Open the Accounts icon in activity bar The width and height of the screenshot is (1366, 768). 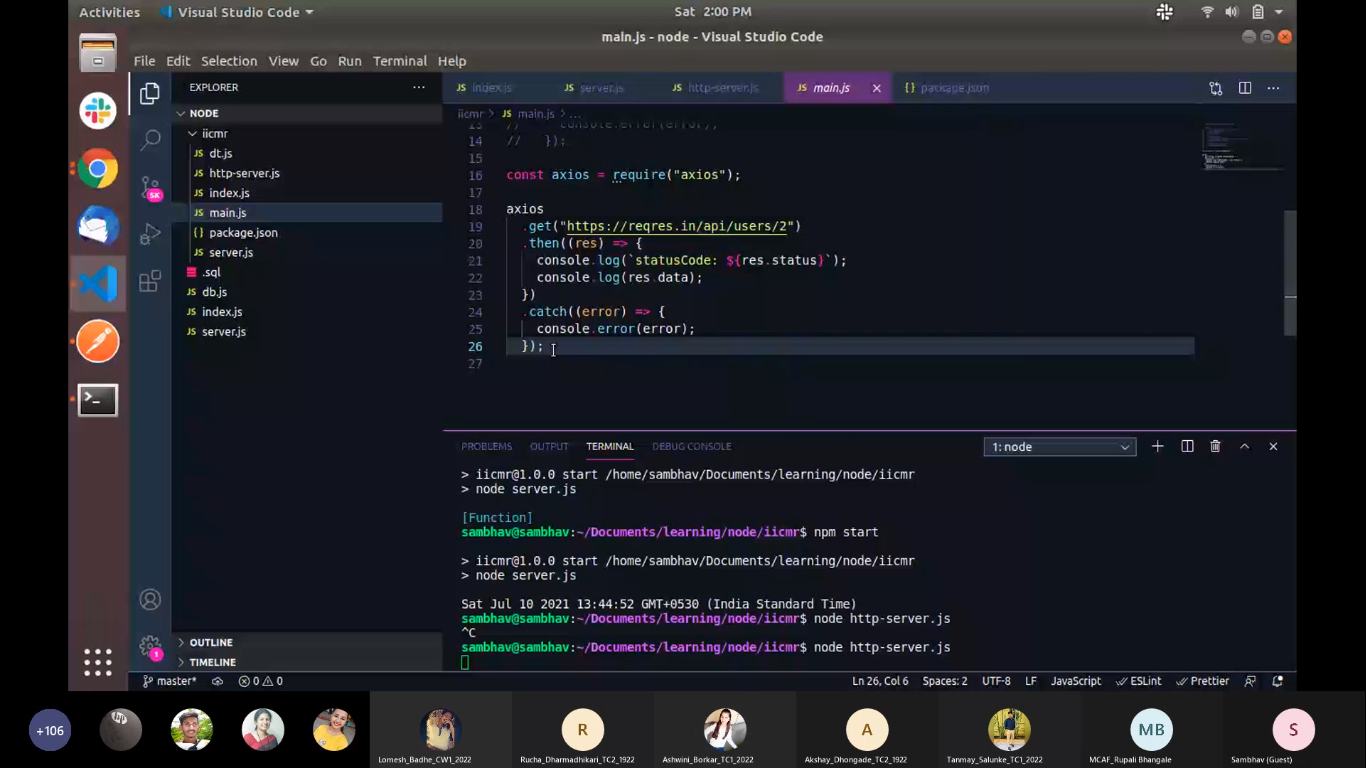click(x=150, y=599)
